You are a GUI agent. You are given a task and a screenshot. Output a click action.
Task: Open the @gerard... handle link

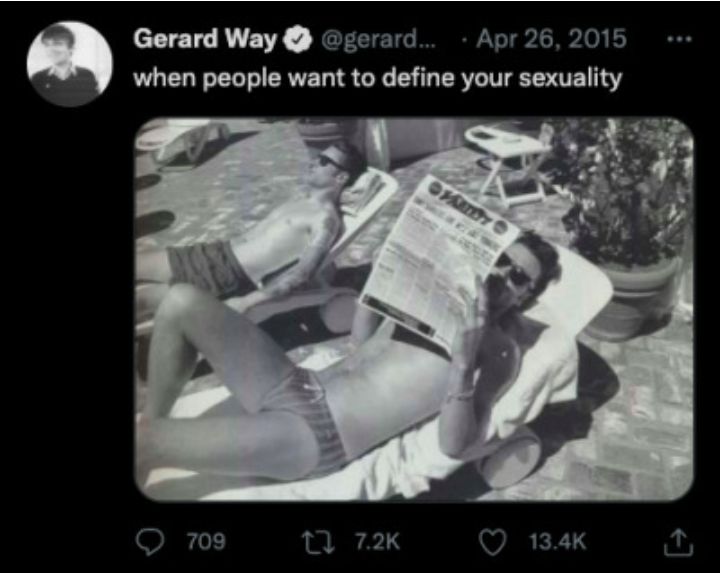[379, 39]
